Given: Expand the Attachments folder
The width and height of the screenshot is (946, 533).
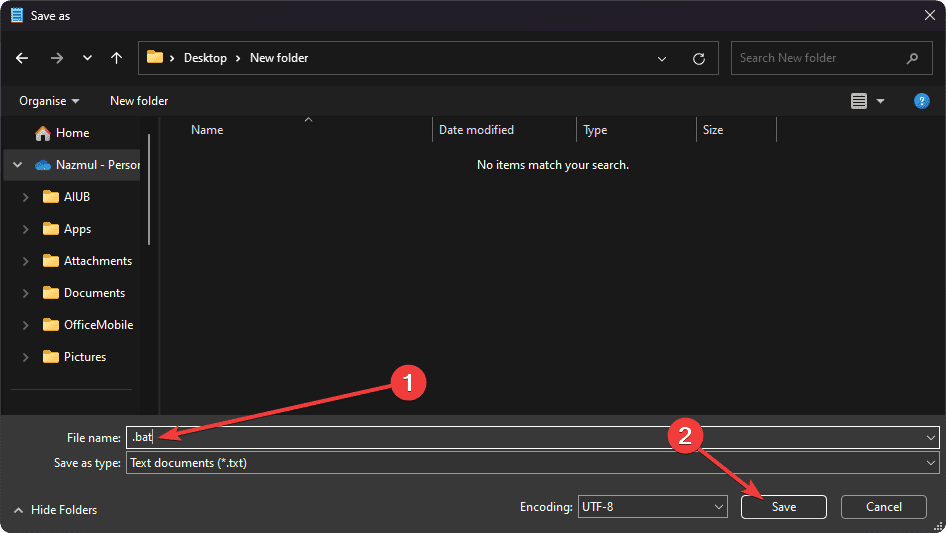Looking at the screenshot, I should pyautogui.click(x=25, y=261).
